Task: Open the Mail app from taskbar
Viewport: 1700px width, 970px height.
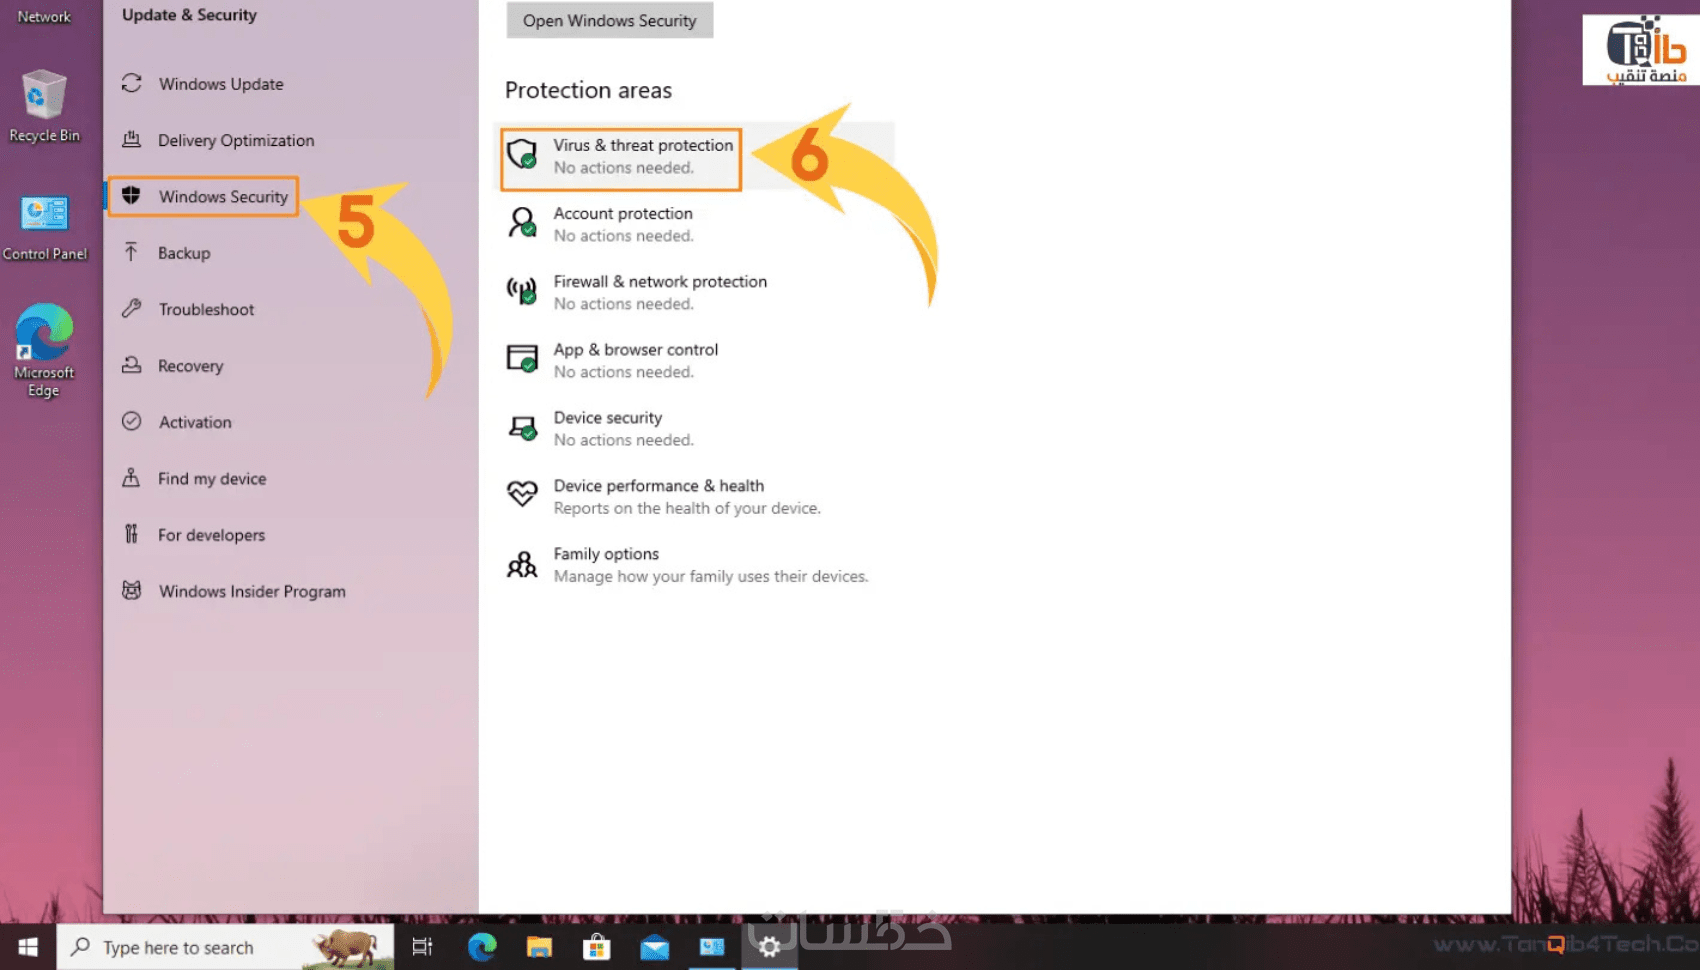Action: click(655, 946)
